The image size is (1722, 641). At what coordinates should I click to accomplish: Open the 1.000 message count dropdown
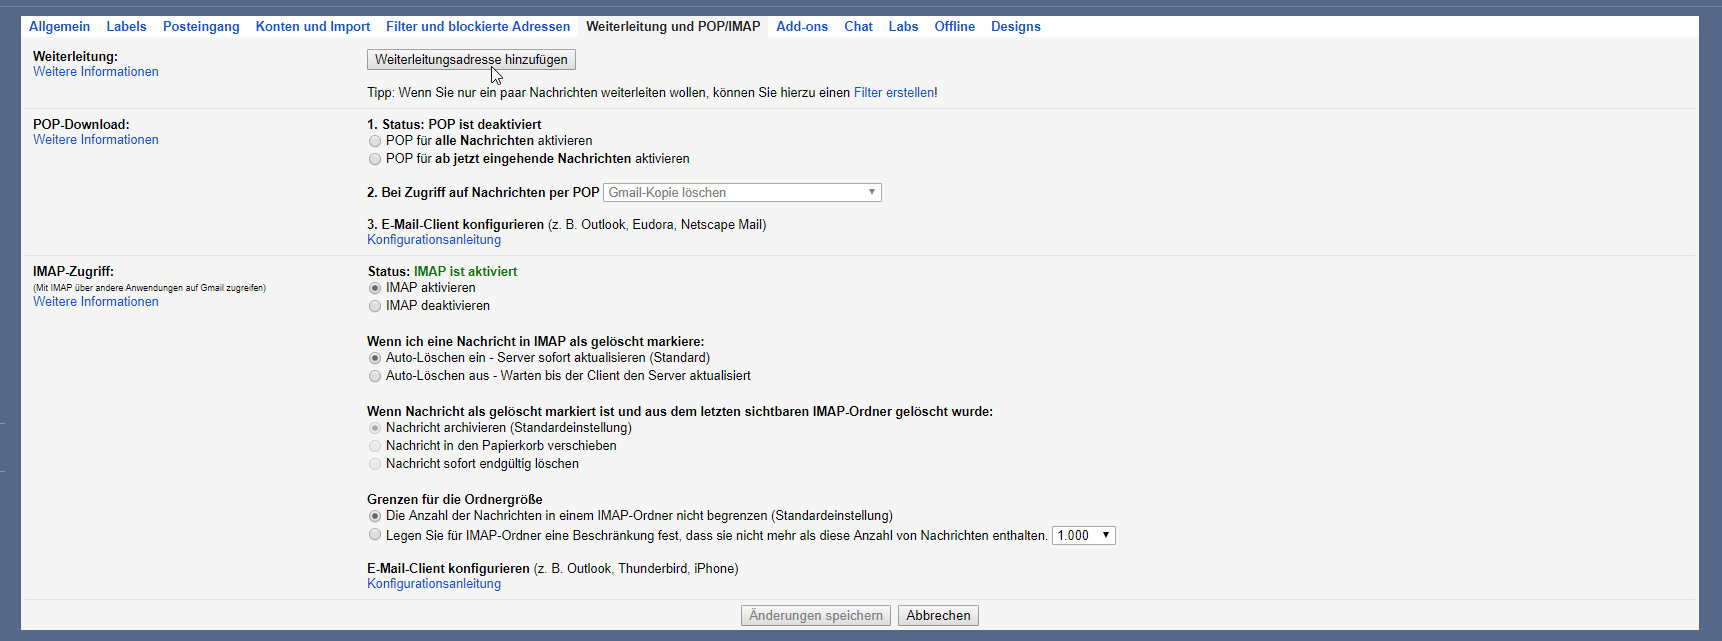pos(1083,536)
